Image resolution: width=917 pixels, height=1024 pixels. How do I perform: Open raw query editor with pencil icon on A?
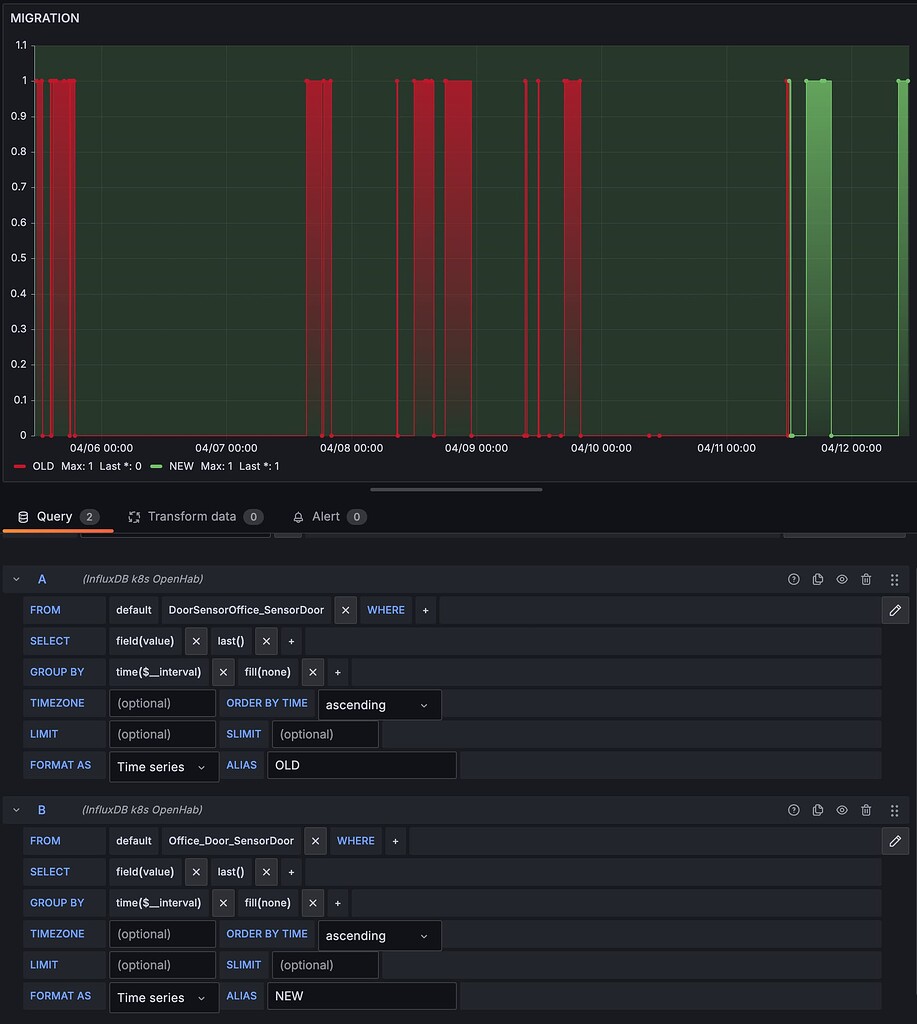[895, 610]
